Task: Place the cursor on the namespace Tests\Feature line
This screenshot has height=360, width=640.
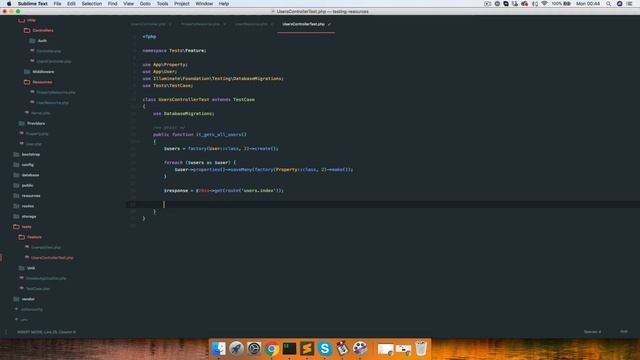Action: [x=174, y=51]
